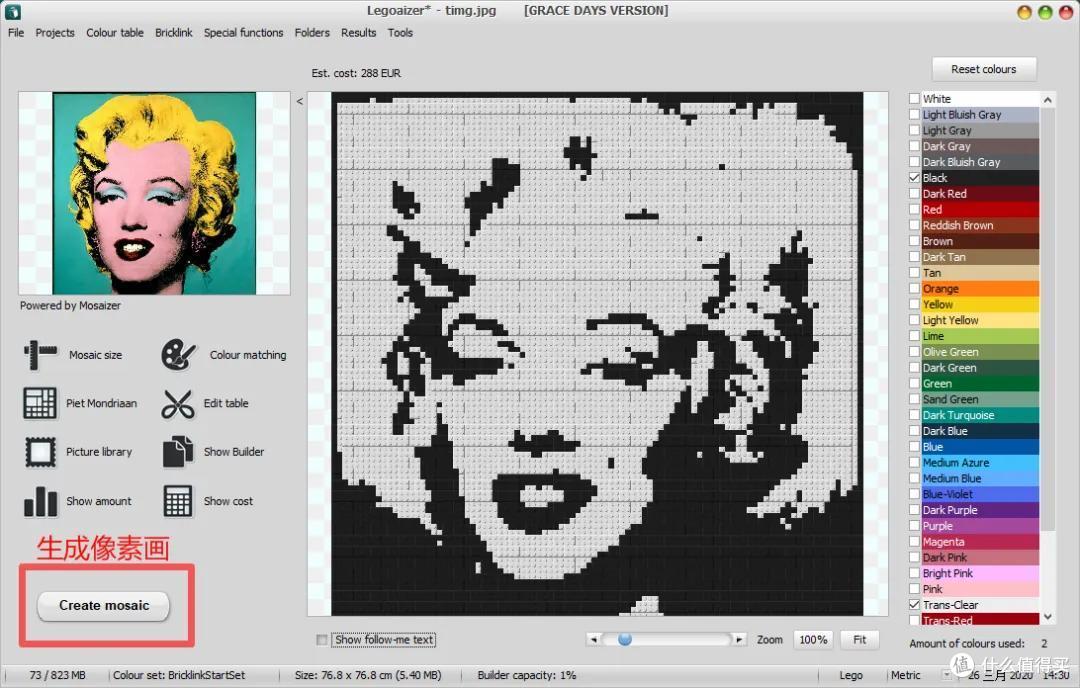
Task: Enable the Olive Green checkbox
Action: coord(915,352)
